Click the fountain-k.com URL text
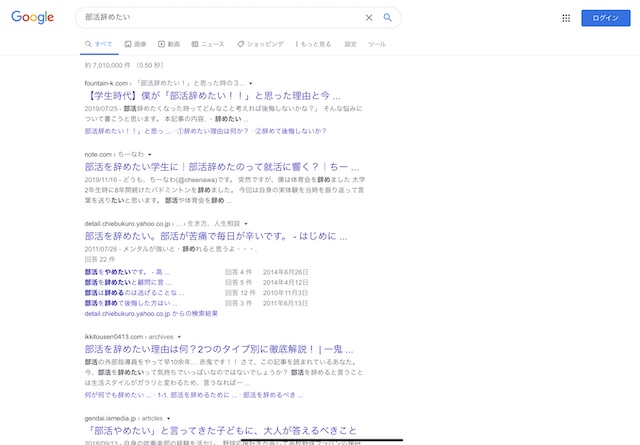 tap(106, 83)
